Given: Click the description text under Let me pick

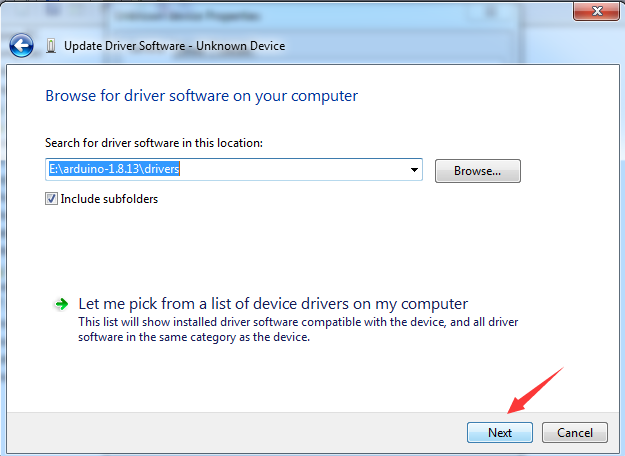Looking at the screenshot, I should point(298,330).
